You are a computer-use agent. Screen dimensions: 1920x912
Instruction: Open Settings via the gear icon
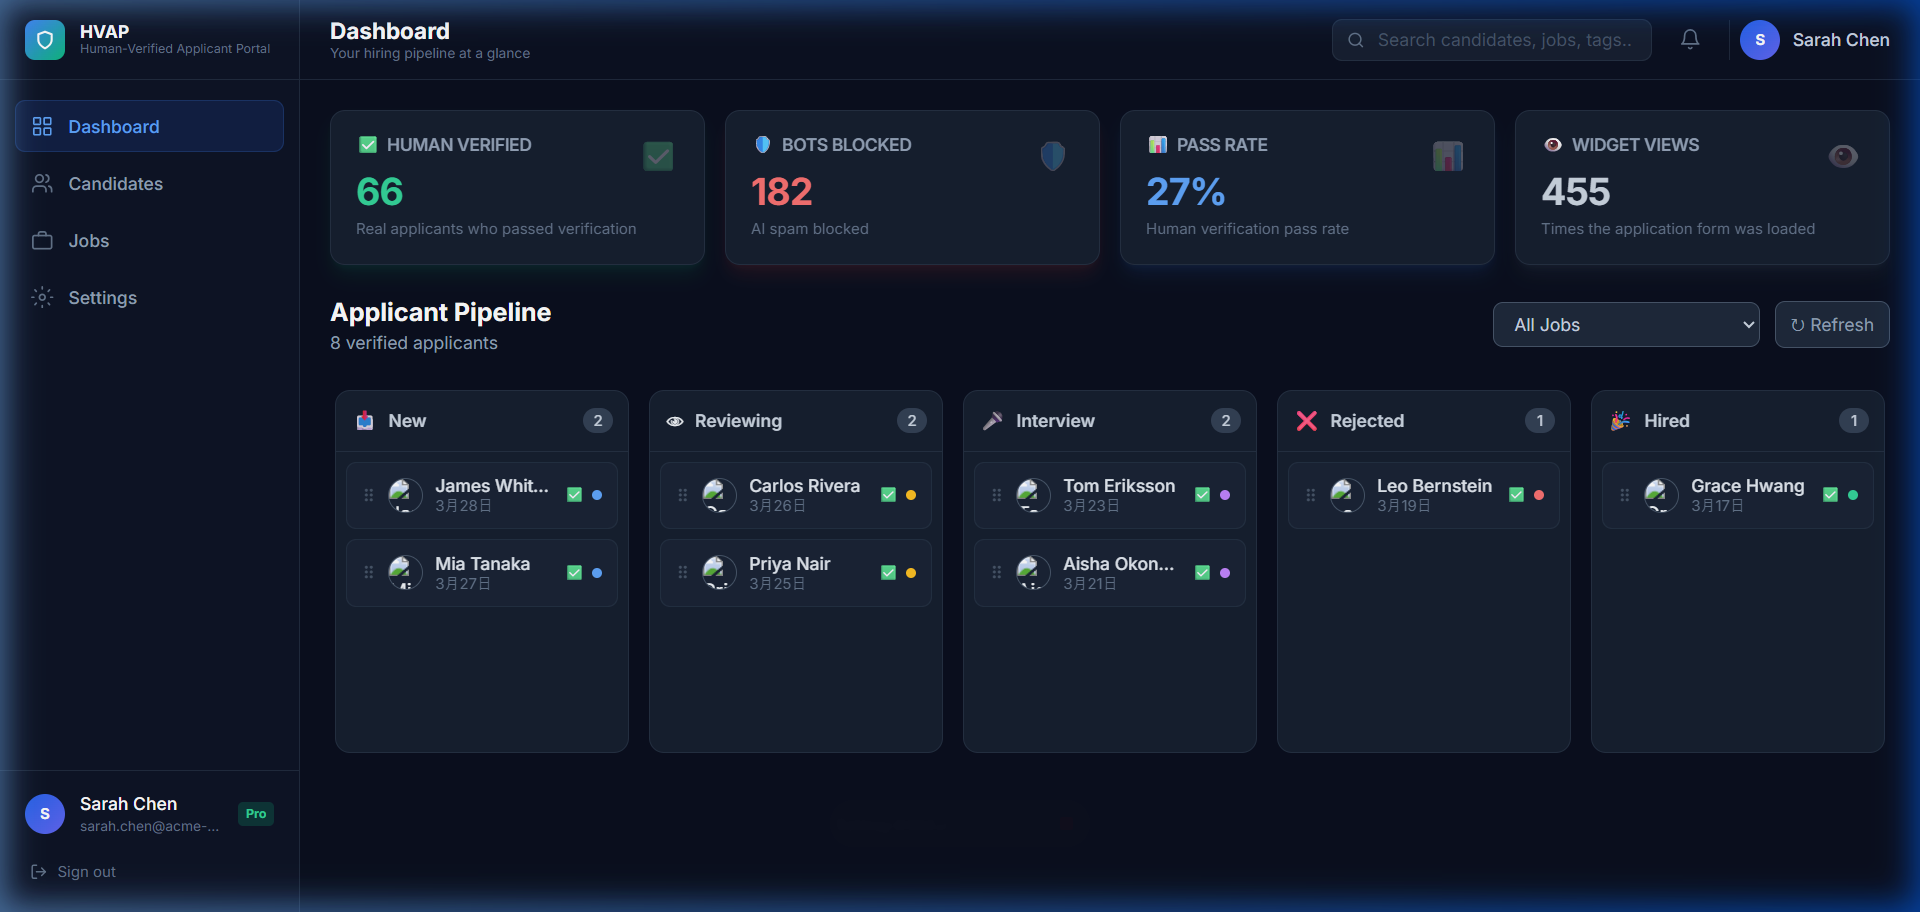pyautogui.click(x=41, y=297)
